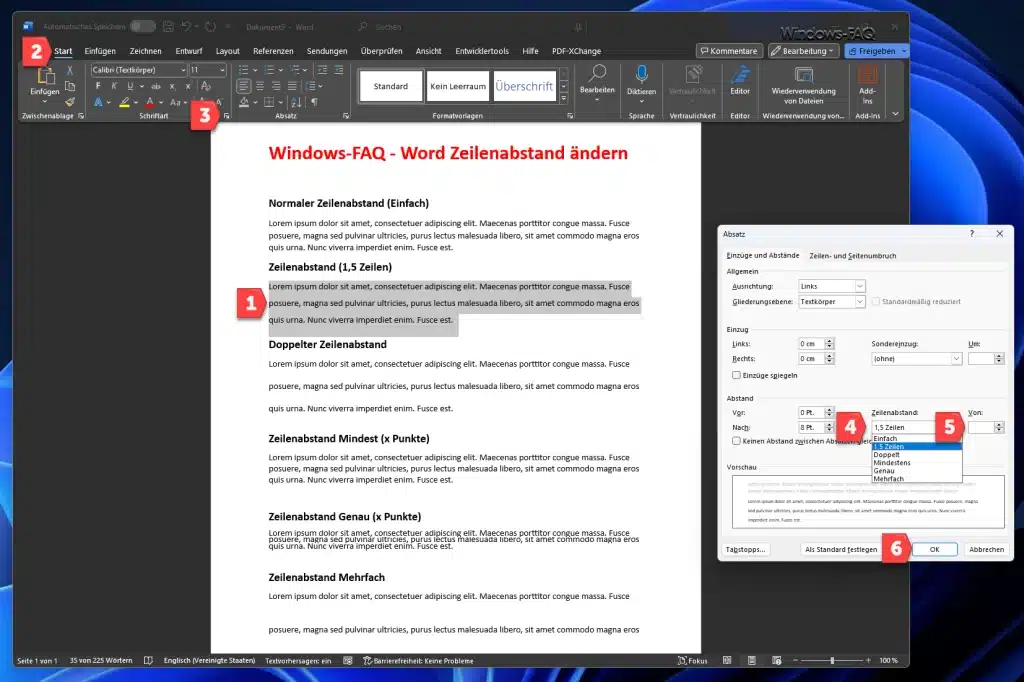This screenshot has height=682, width=1024.
Task: Increase indent icon in Absatz group
Action: (x=338, y=70)
